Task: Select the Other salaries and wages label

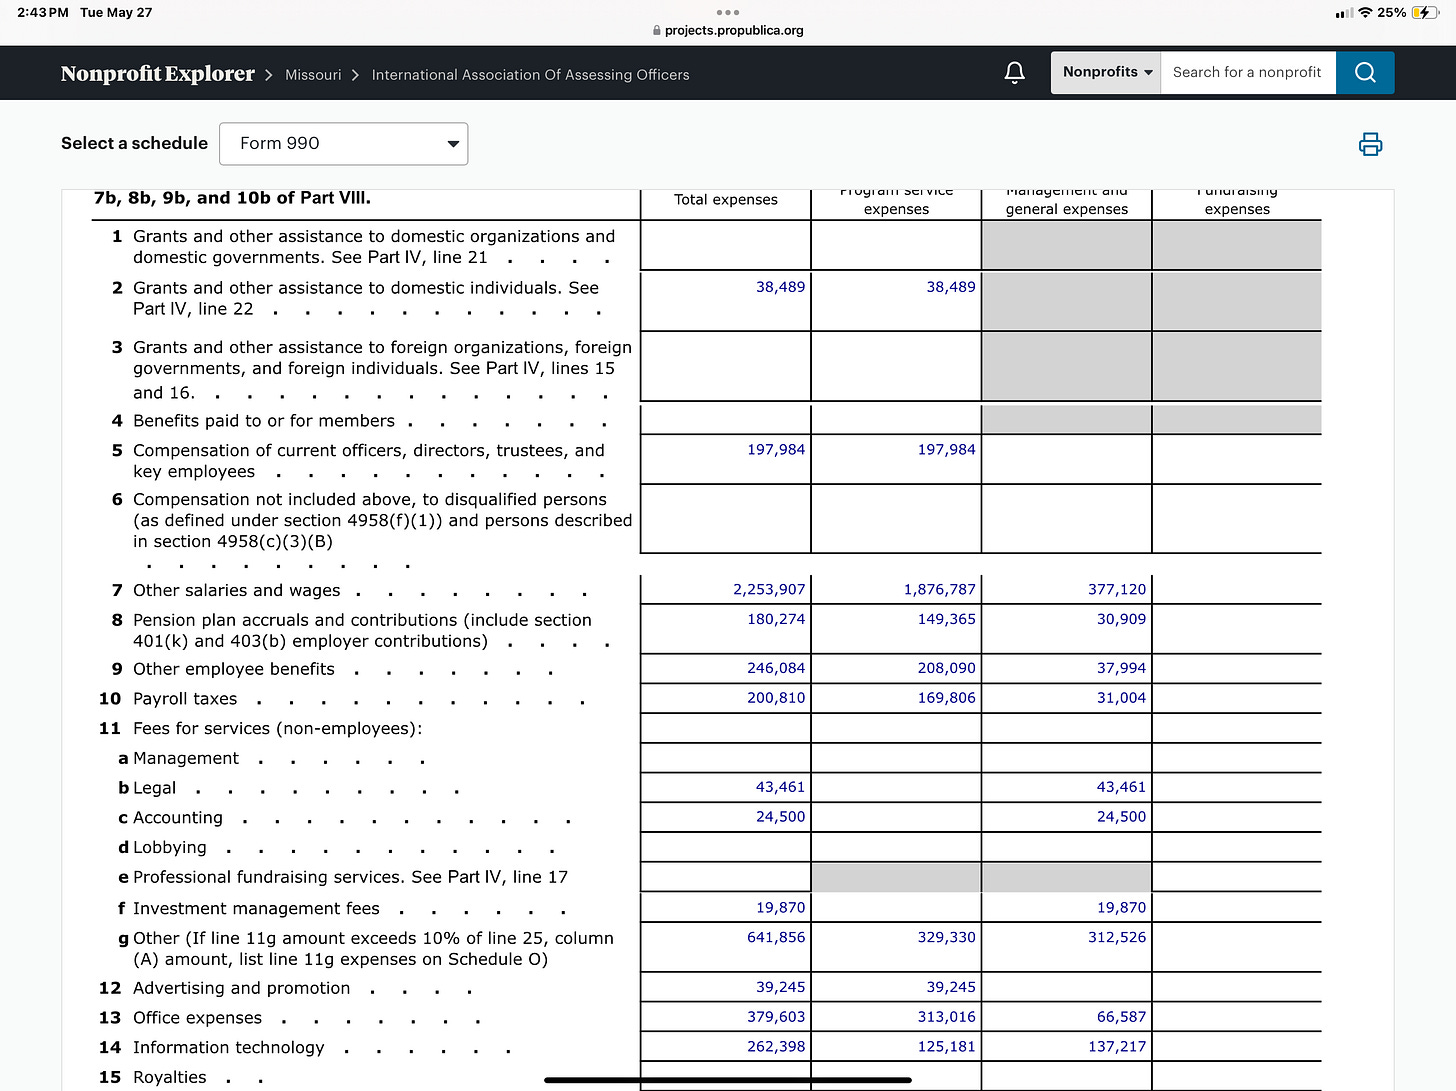Action: click(x=237, y=591)
